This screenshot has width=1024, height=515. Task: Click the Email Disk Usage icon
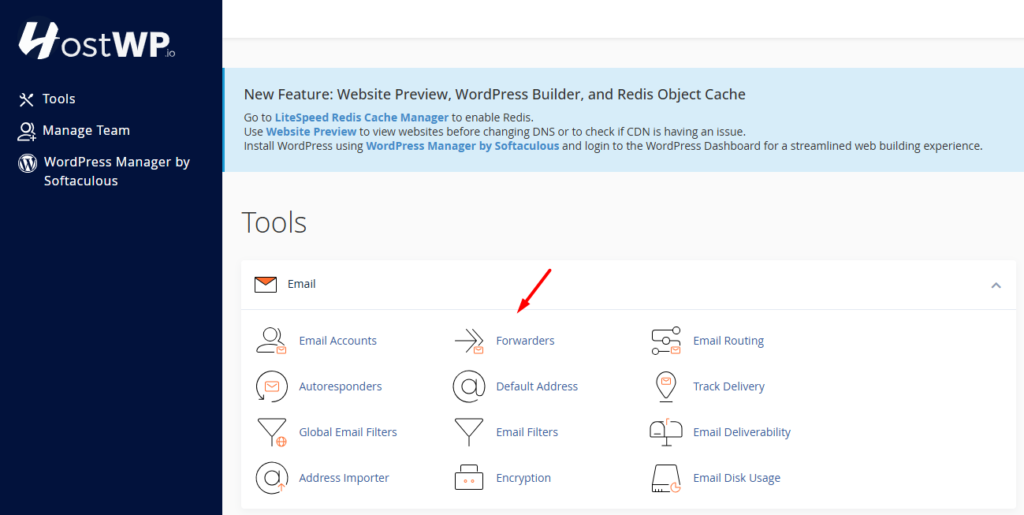pos(666,478)
